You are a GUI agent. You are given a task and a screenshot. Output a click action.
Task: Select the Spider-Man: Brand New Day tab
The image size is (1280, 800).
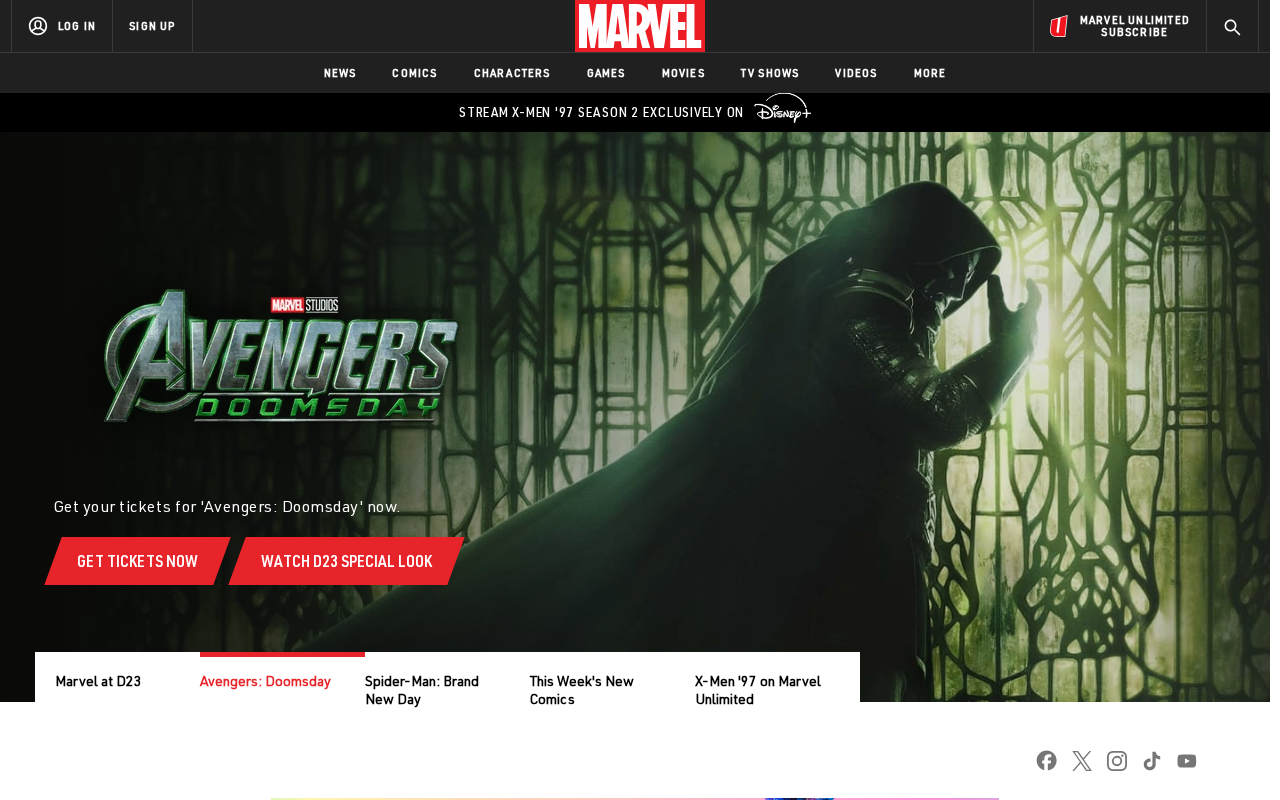(x=422, y=690)
